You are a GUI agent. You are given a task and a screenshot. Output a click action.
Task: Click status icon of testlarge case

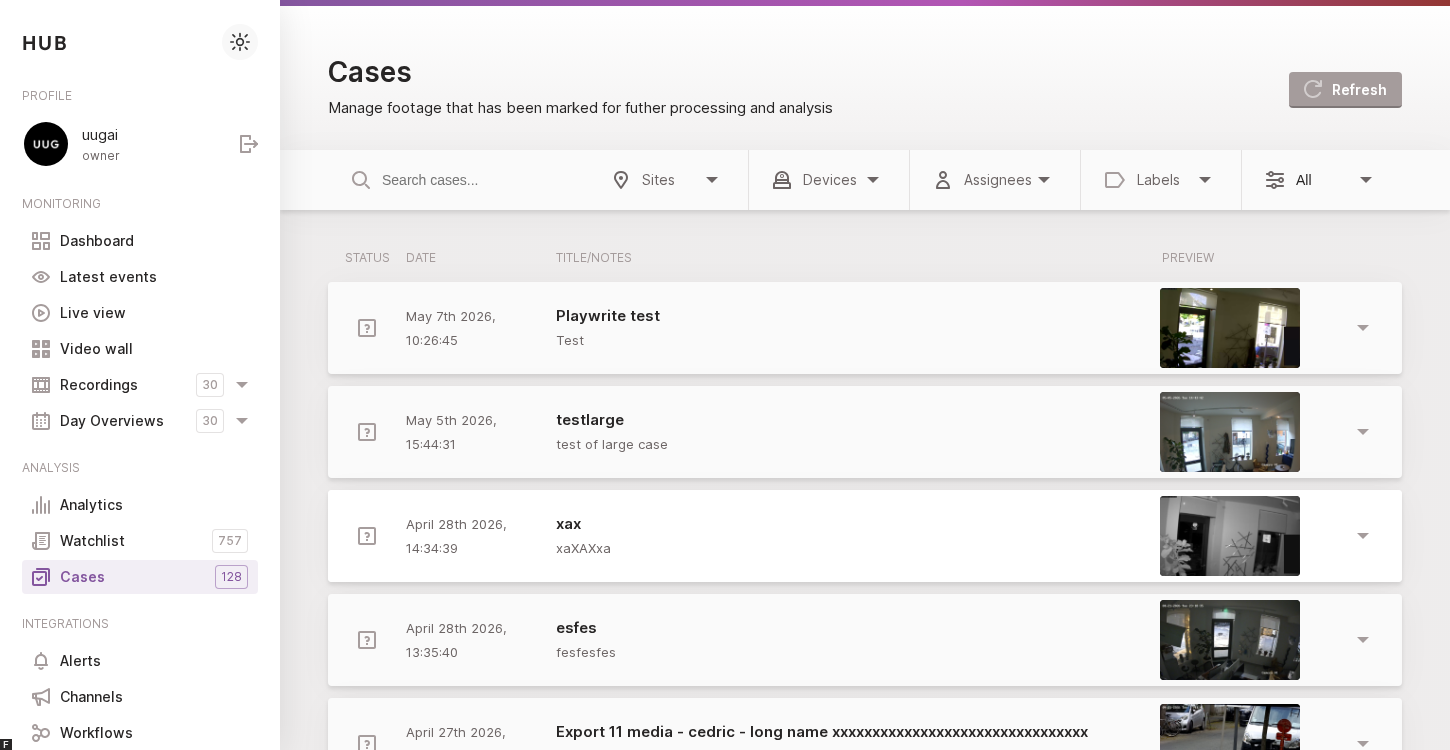click(x=367, y=432)
